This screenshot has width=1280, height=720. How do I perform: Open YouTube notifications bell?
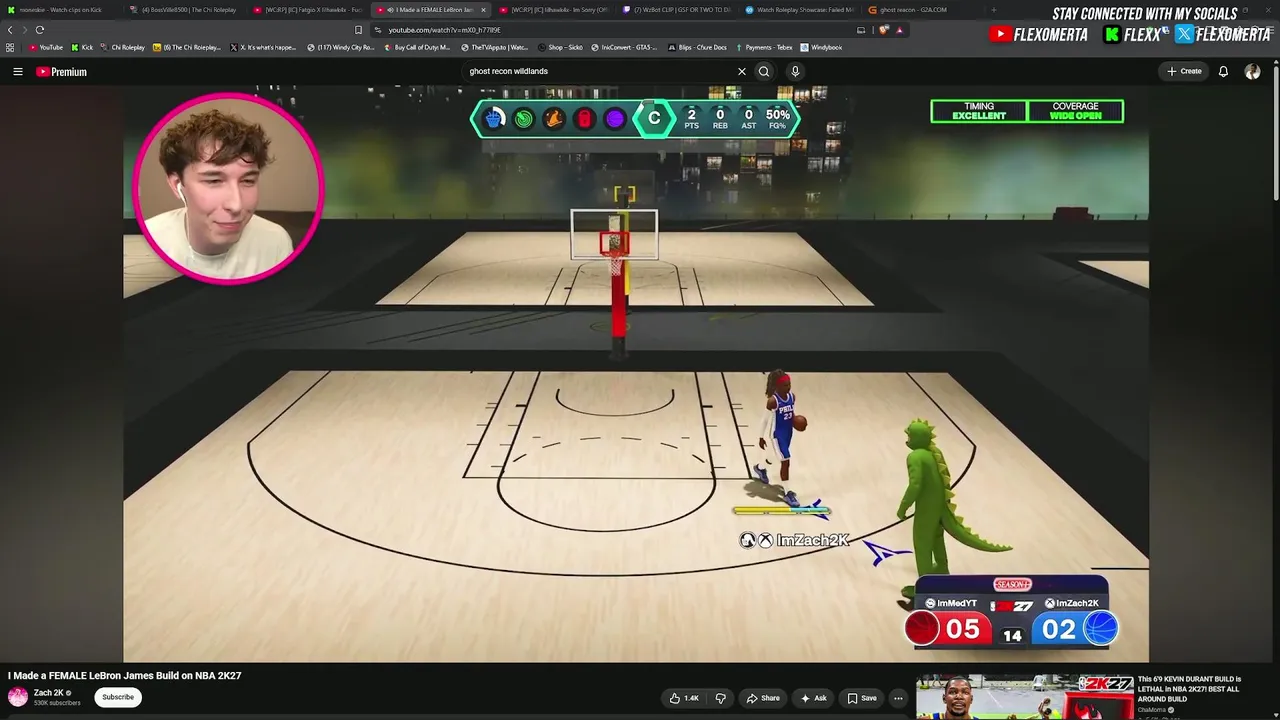pos(1223,72)
